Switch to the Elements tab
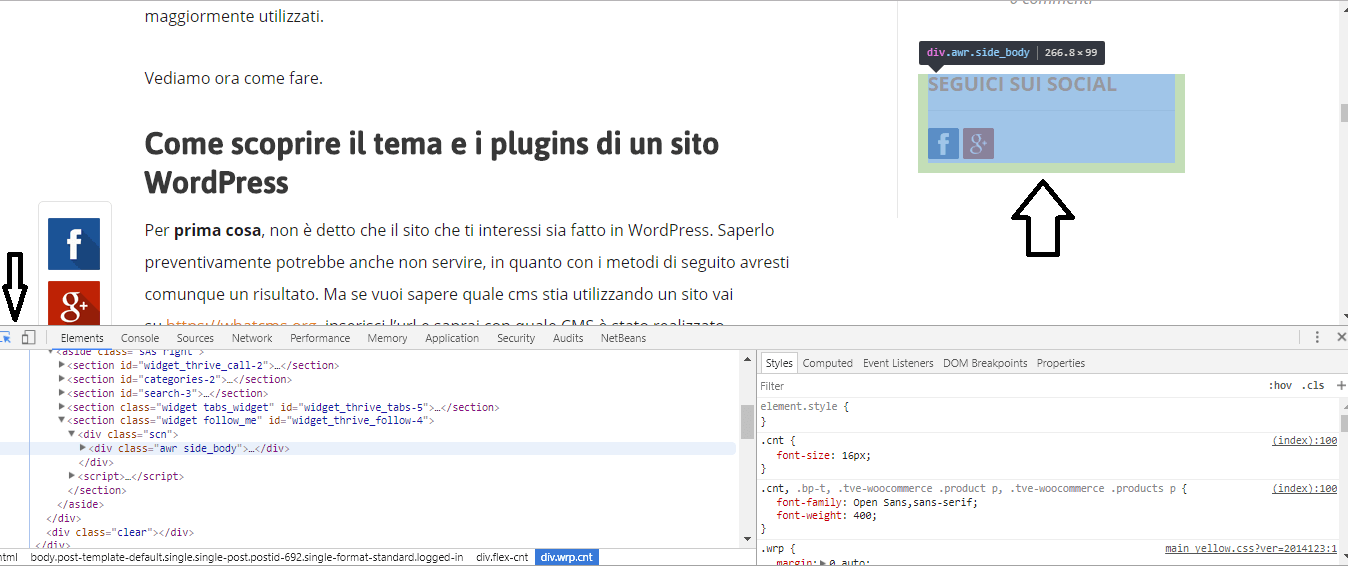Image resolution: width=1348 pixels, height=566 pixels. [x=82, y=338]
